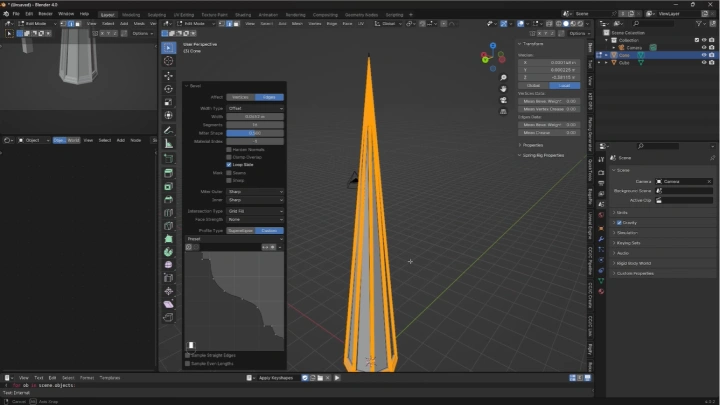Run the script with play button
The height and width of the screenshot is (405, 720).
coord(337,378)
